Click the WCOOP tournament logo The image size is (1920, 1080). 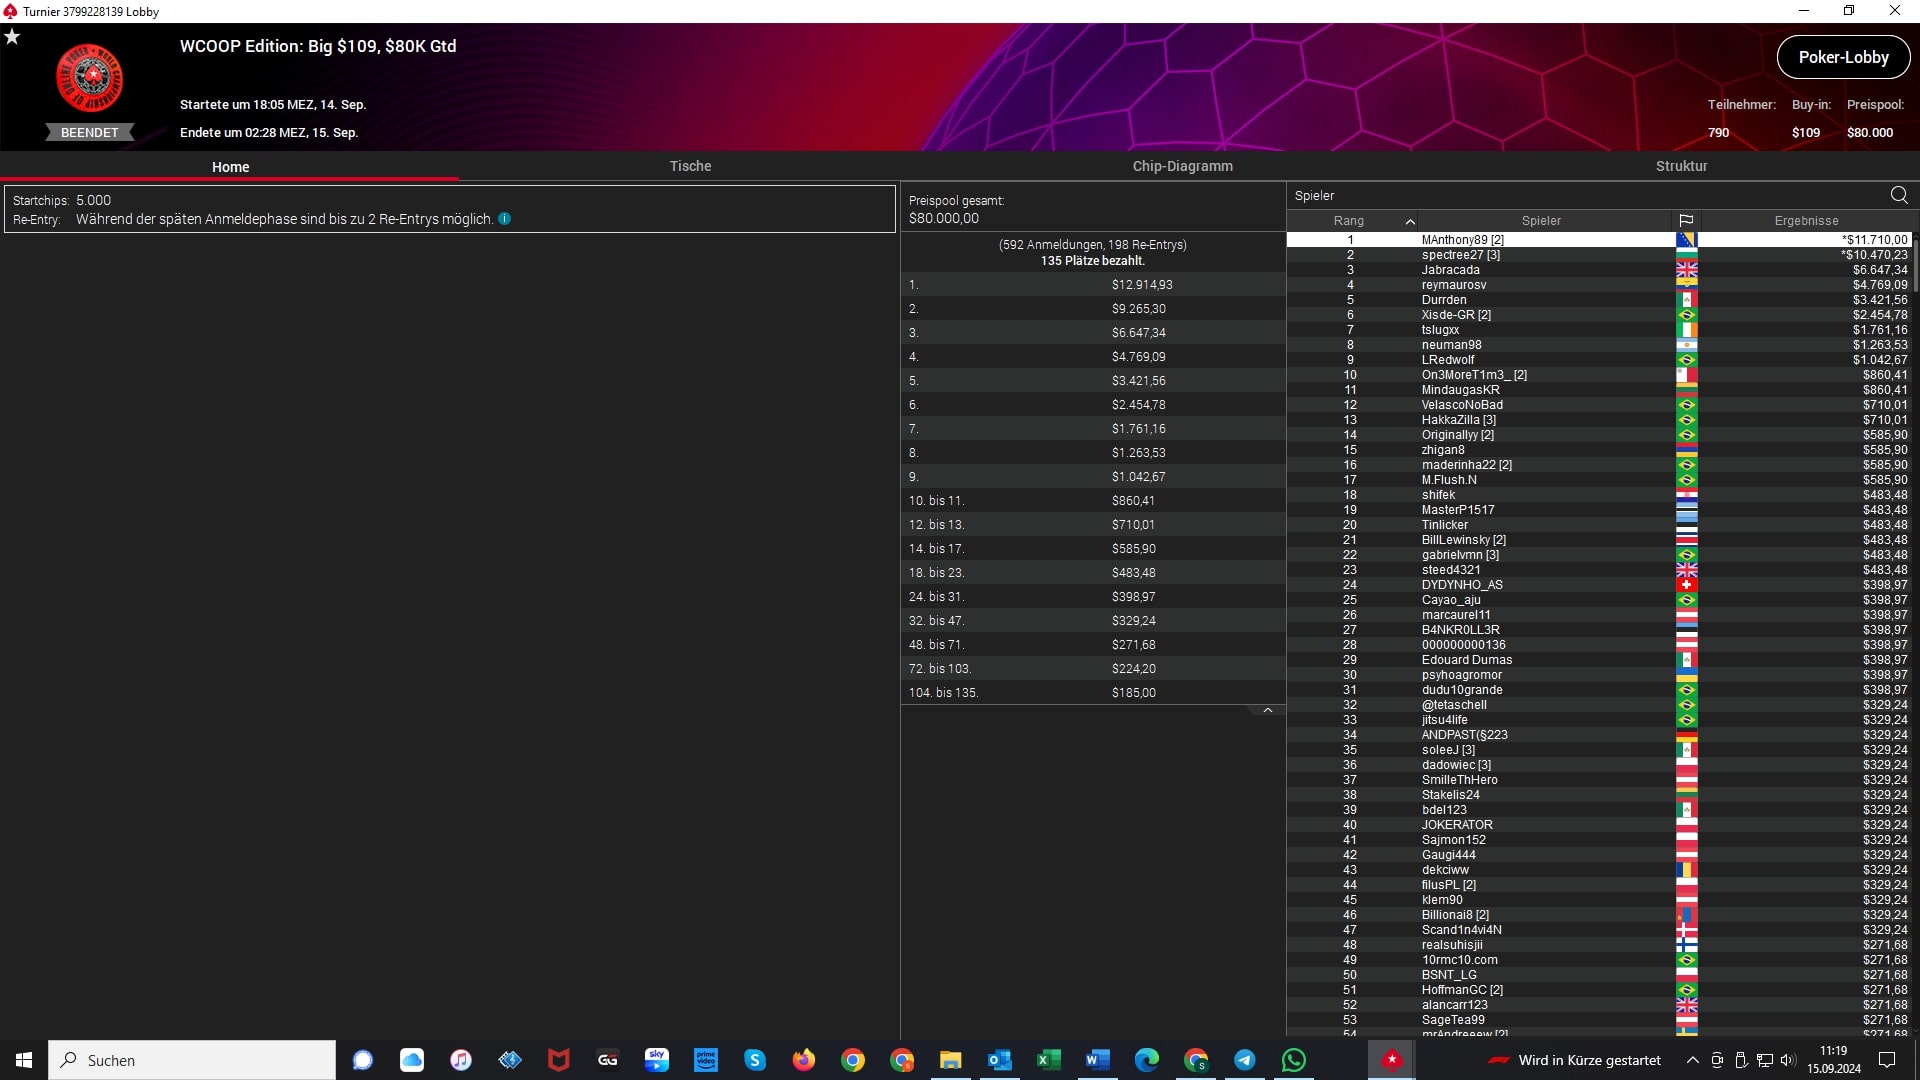90,78
